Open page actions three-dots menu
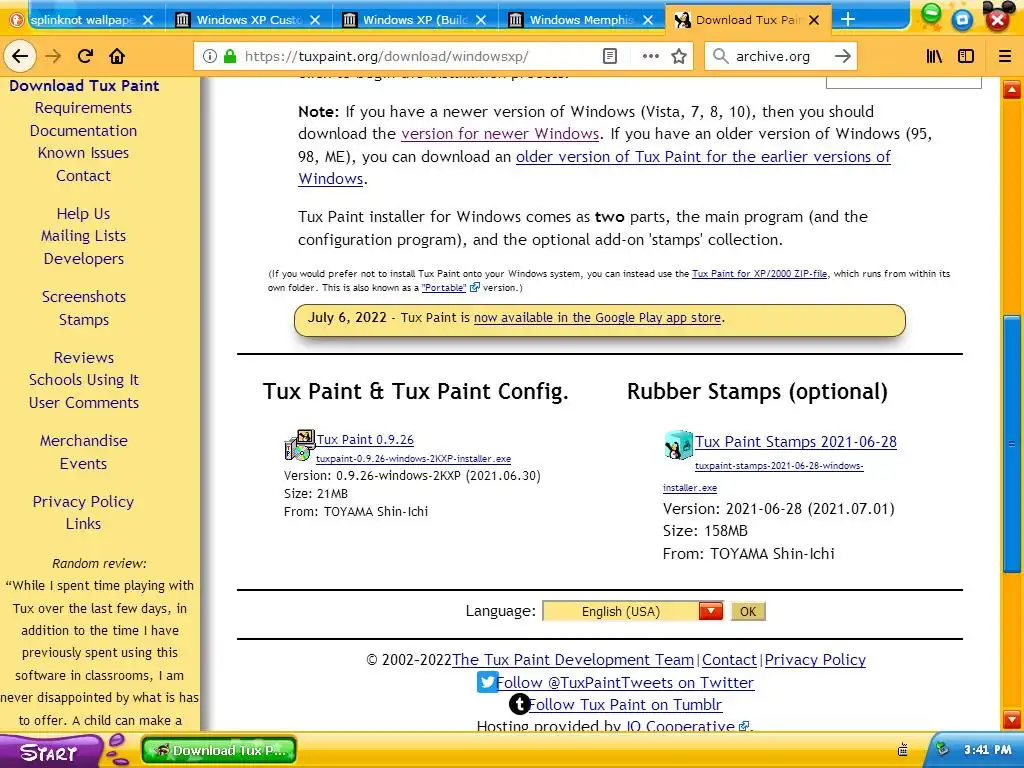The image size is (1024, 768). (x=650, y=56)
